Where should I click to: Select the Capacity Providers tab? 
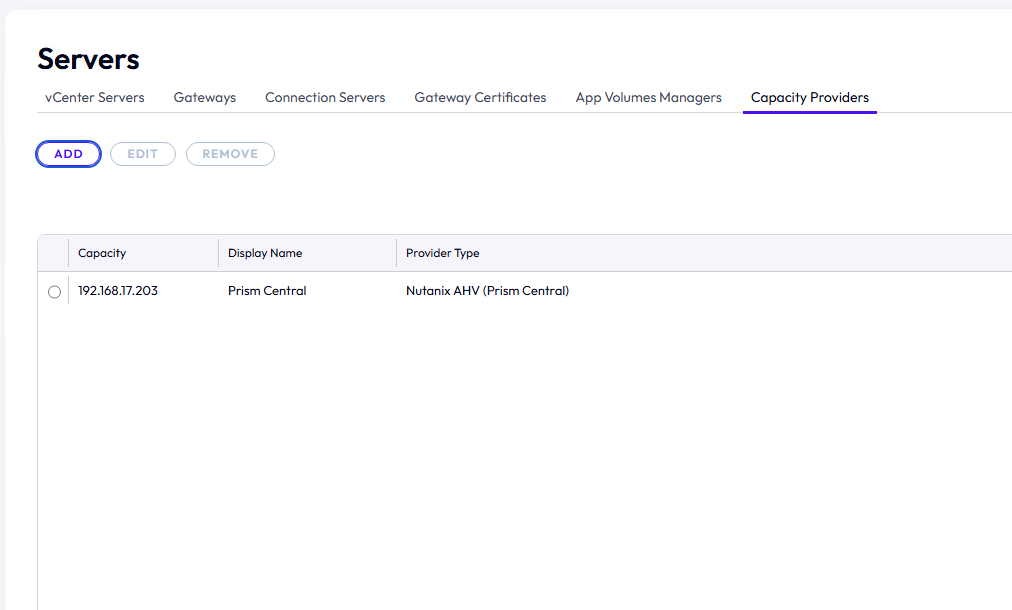click(809, 97)
